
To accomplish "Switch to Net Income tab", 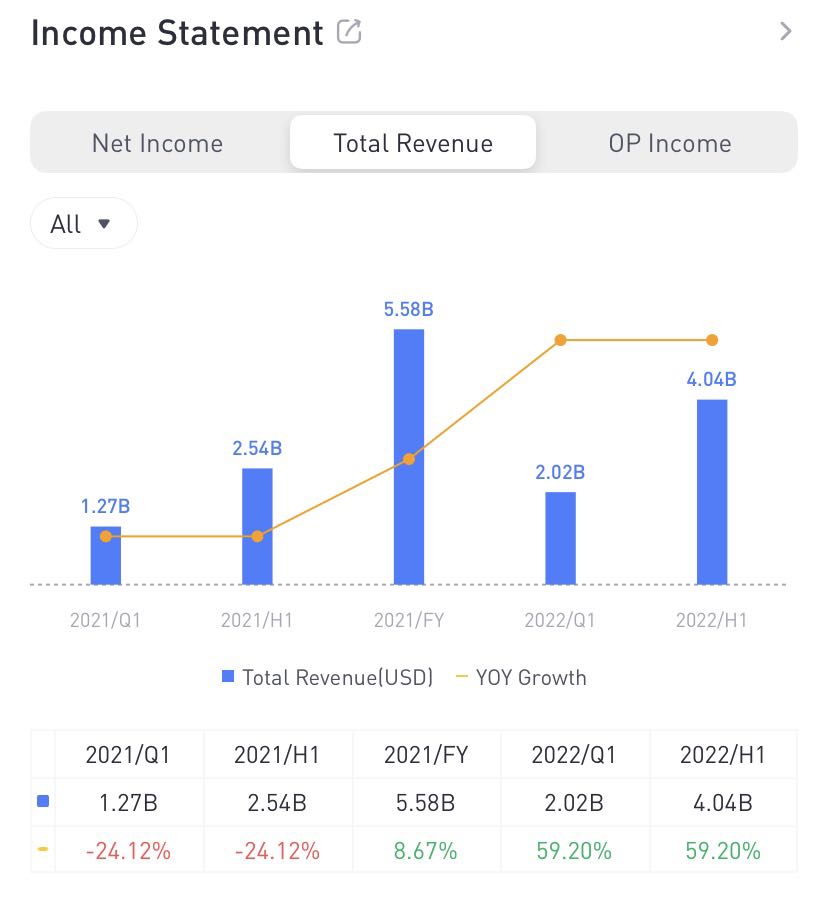I will coord(157,143).
